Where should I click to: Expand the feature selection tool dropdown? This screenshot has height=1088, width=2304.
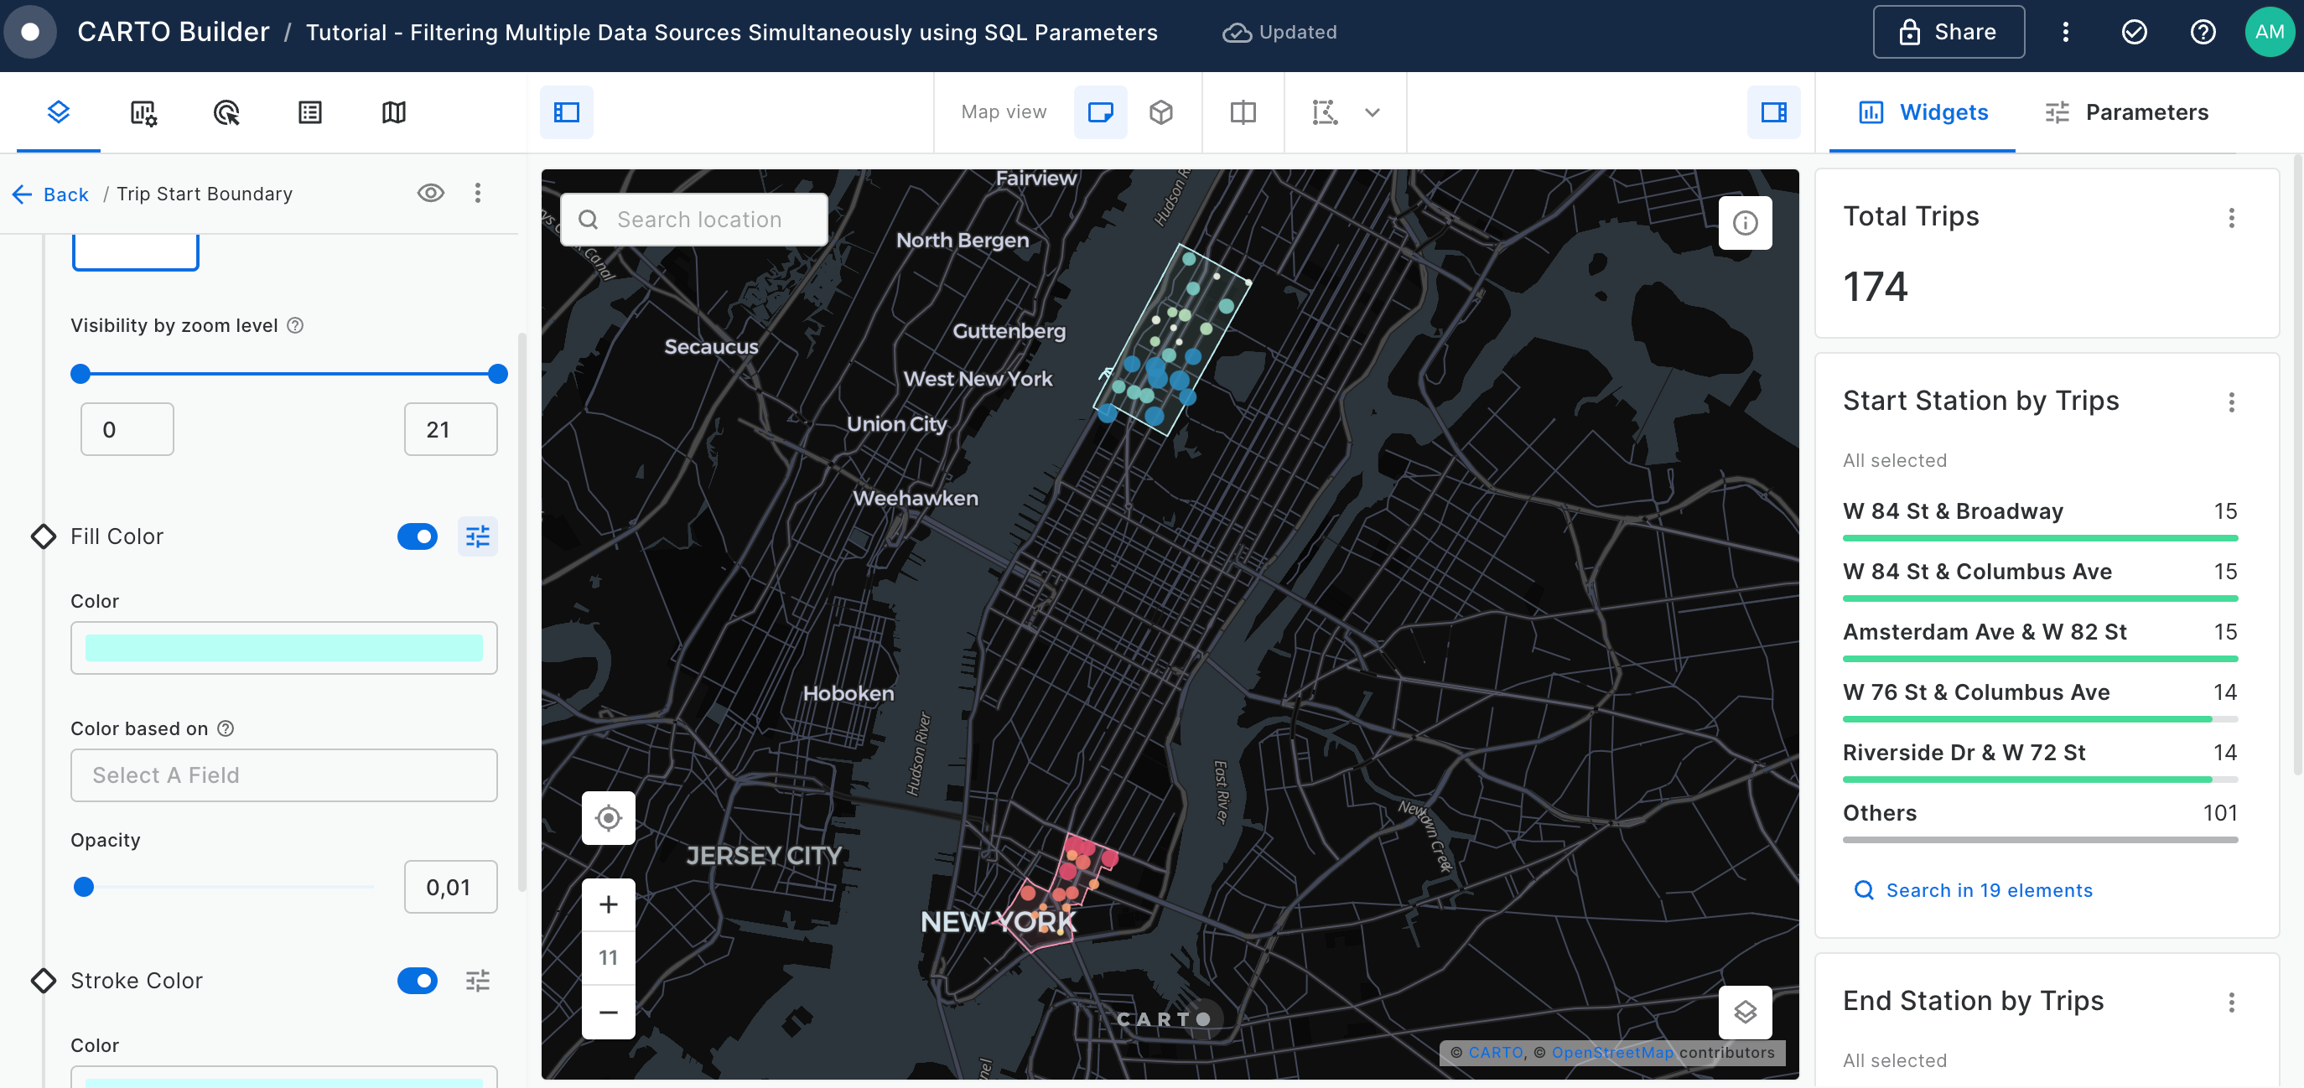point(1372,112)
